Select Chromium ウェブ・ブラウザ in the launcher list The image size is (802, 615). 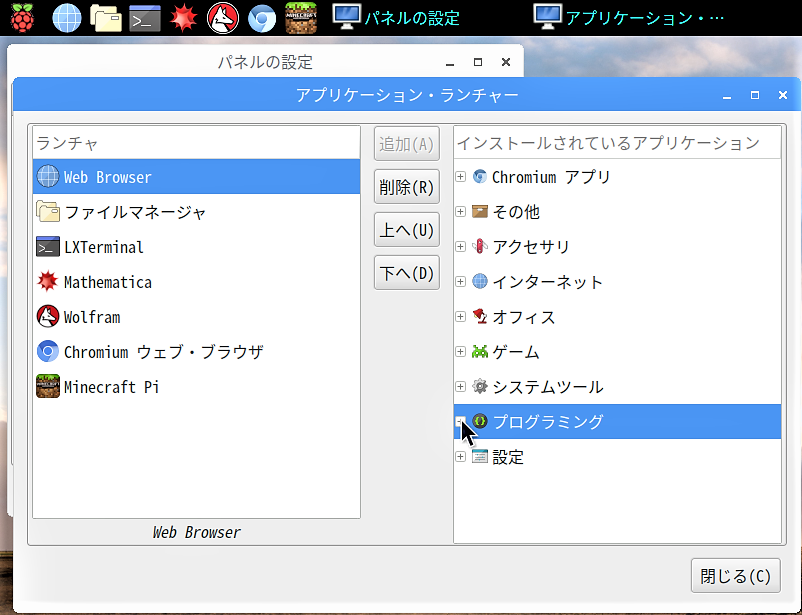196,352
